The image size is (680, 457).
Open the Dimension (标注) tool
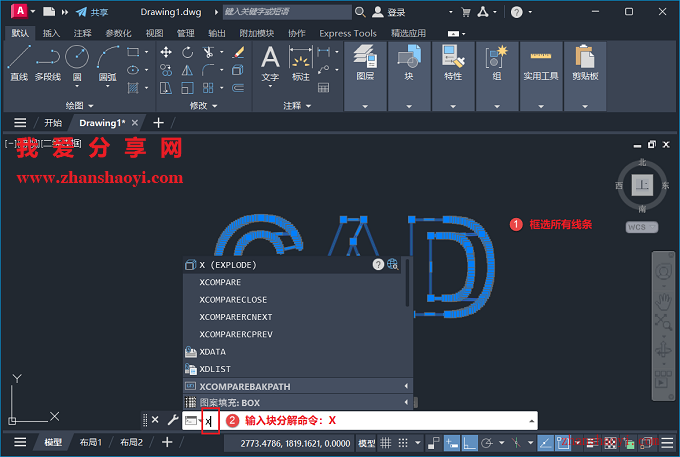point(301,63)
